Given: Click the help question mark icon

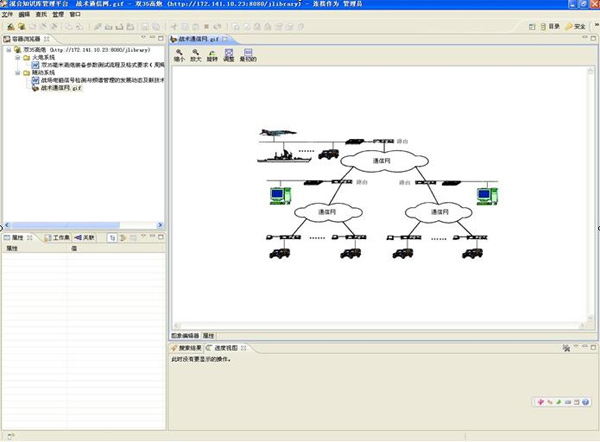Looking at the screenshot, I should (x=586, y=402).
